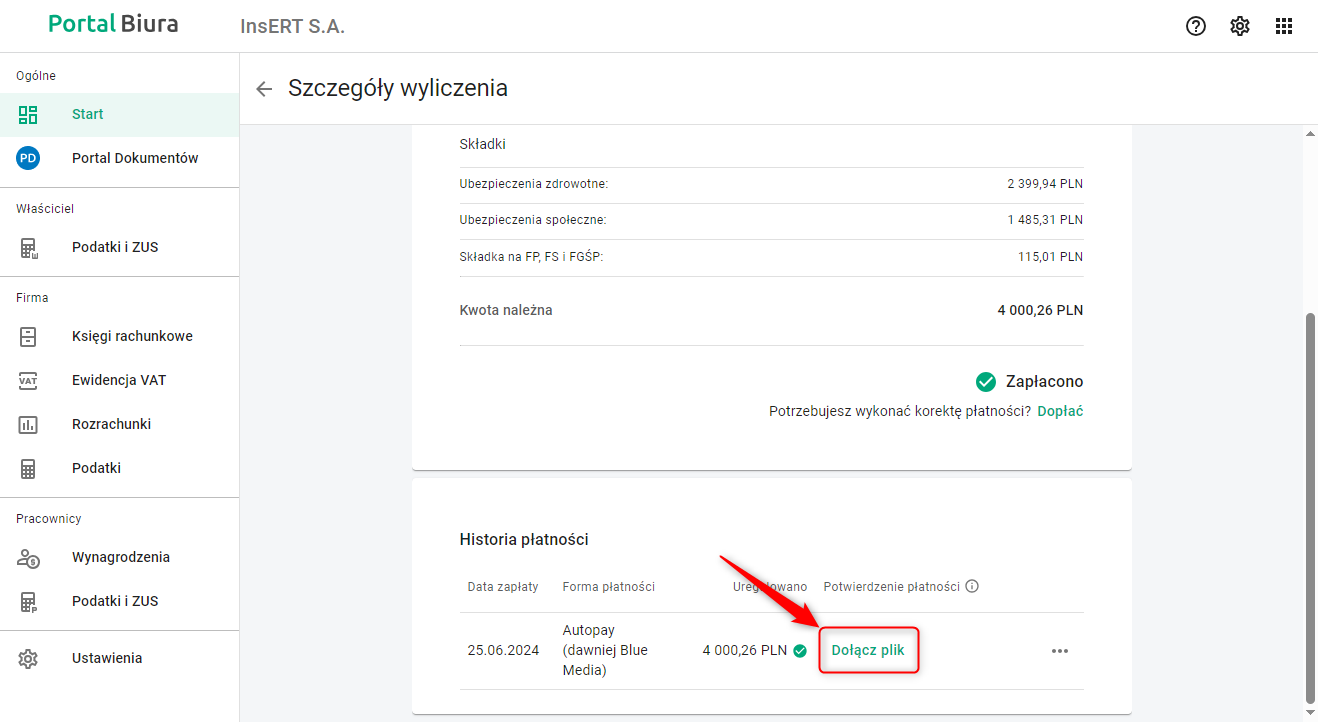Image resolution: width=1318 pixels, height=722 pixels.
Task: Open the settings gear in top bar
Action: 1240,27
